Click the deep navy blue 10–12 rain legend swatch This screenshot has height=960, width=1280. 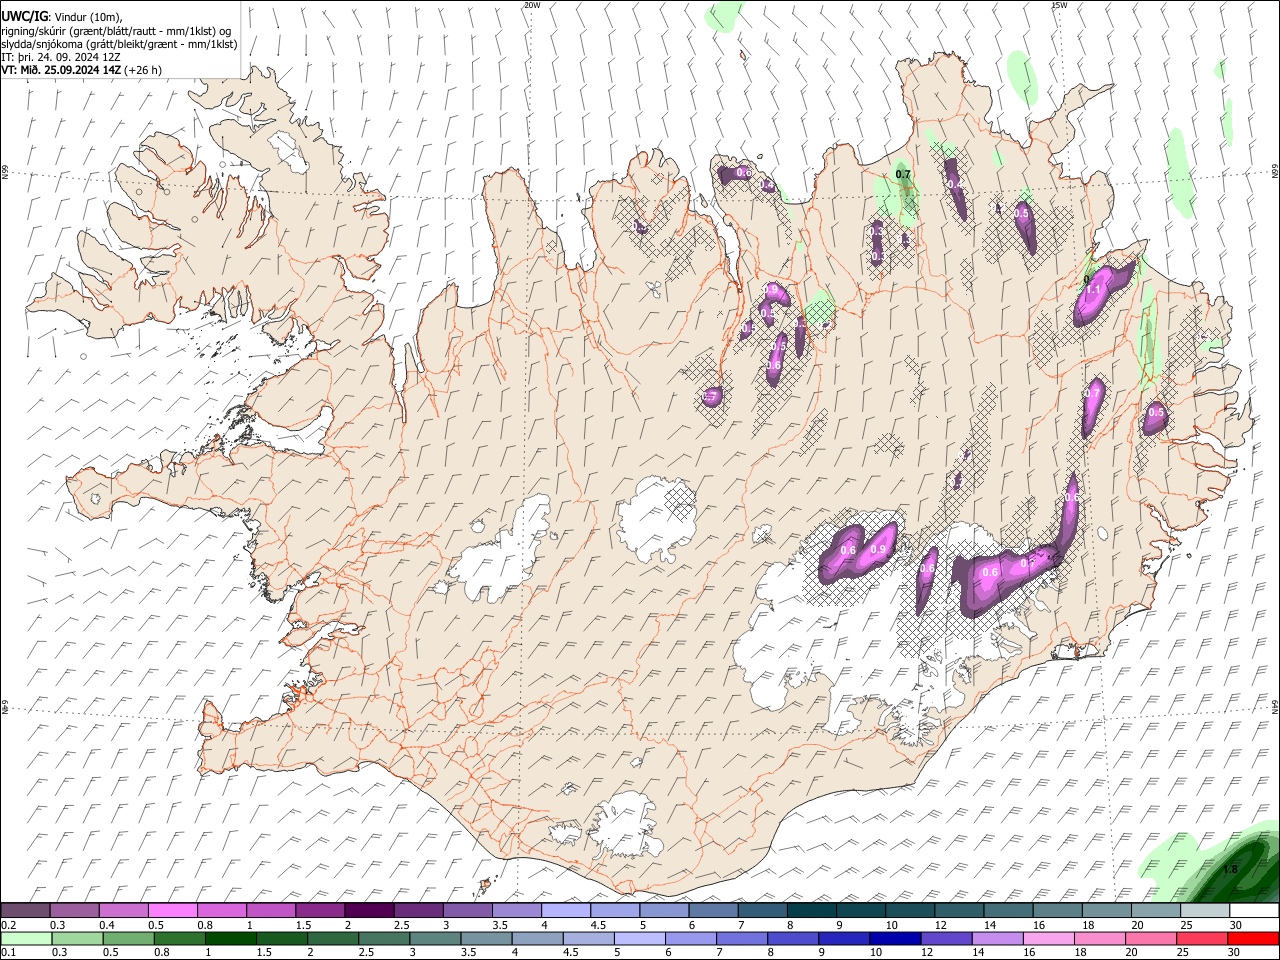pos(894,938)
